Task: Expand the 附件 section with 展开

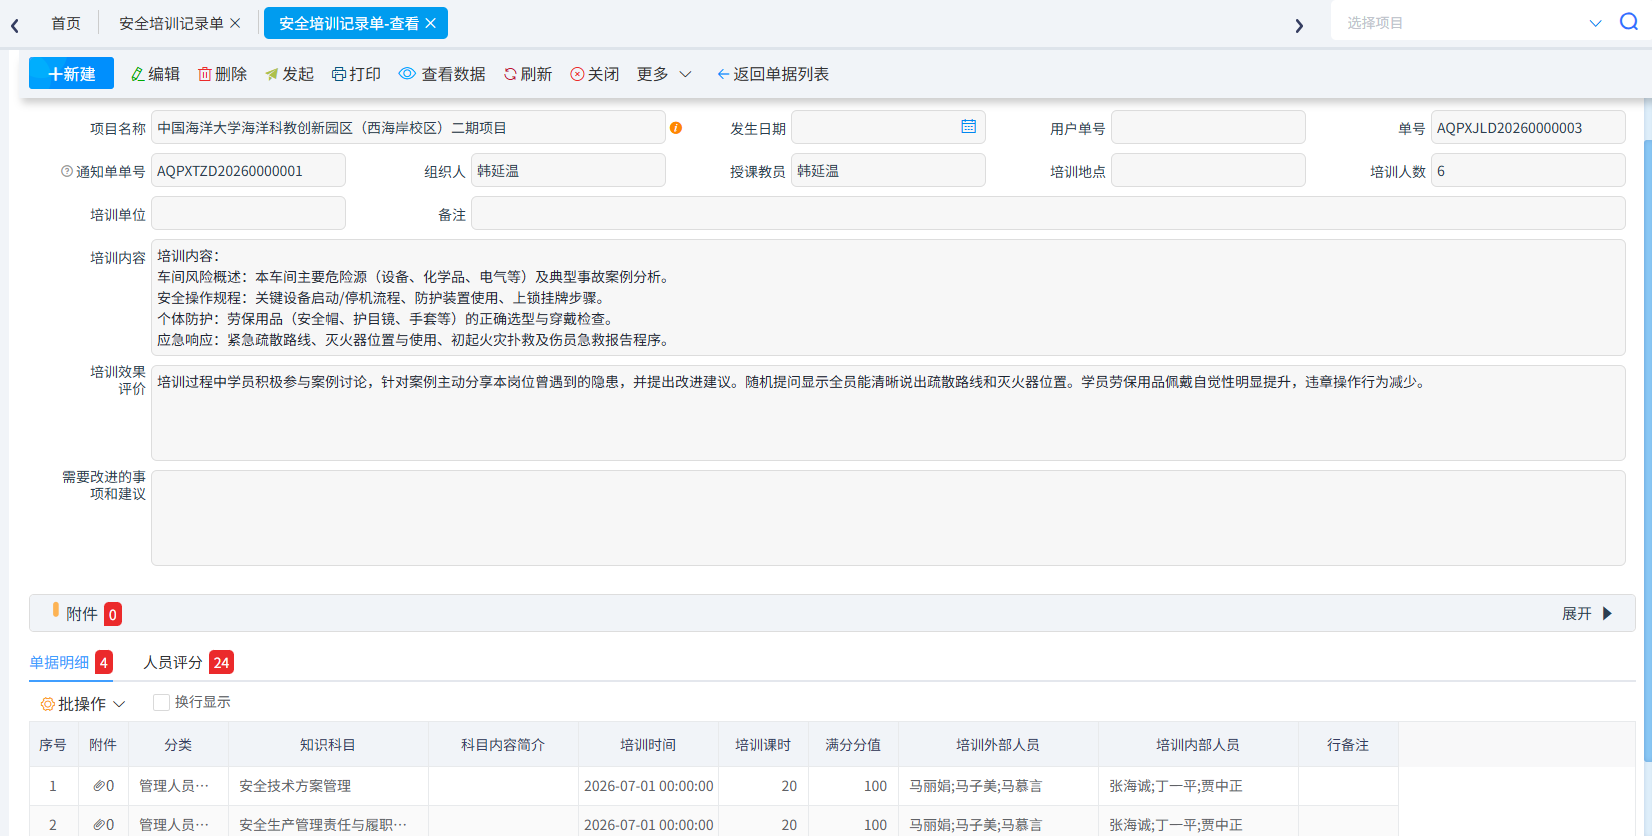Action: 1587,613
